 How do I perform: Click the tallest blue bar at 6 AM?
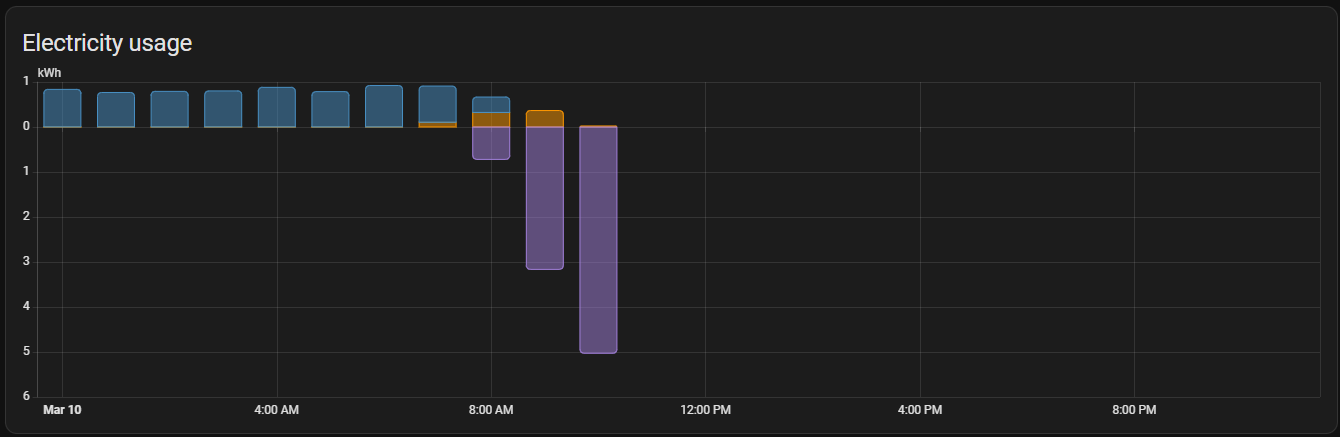coord(384,106)
